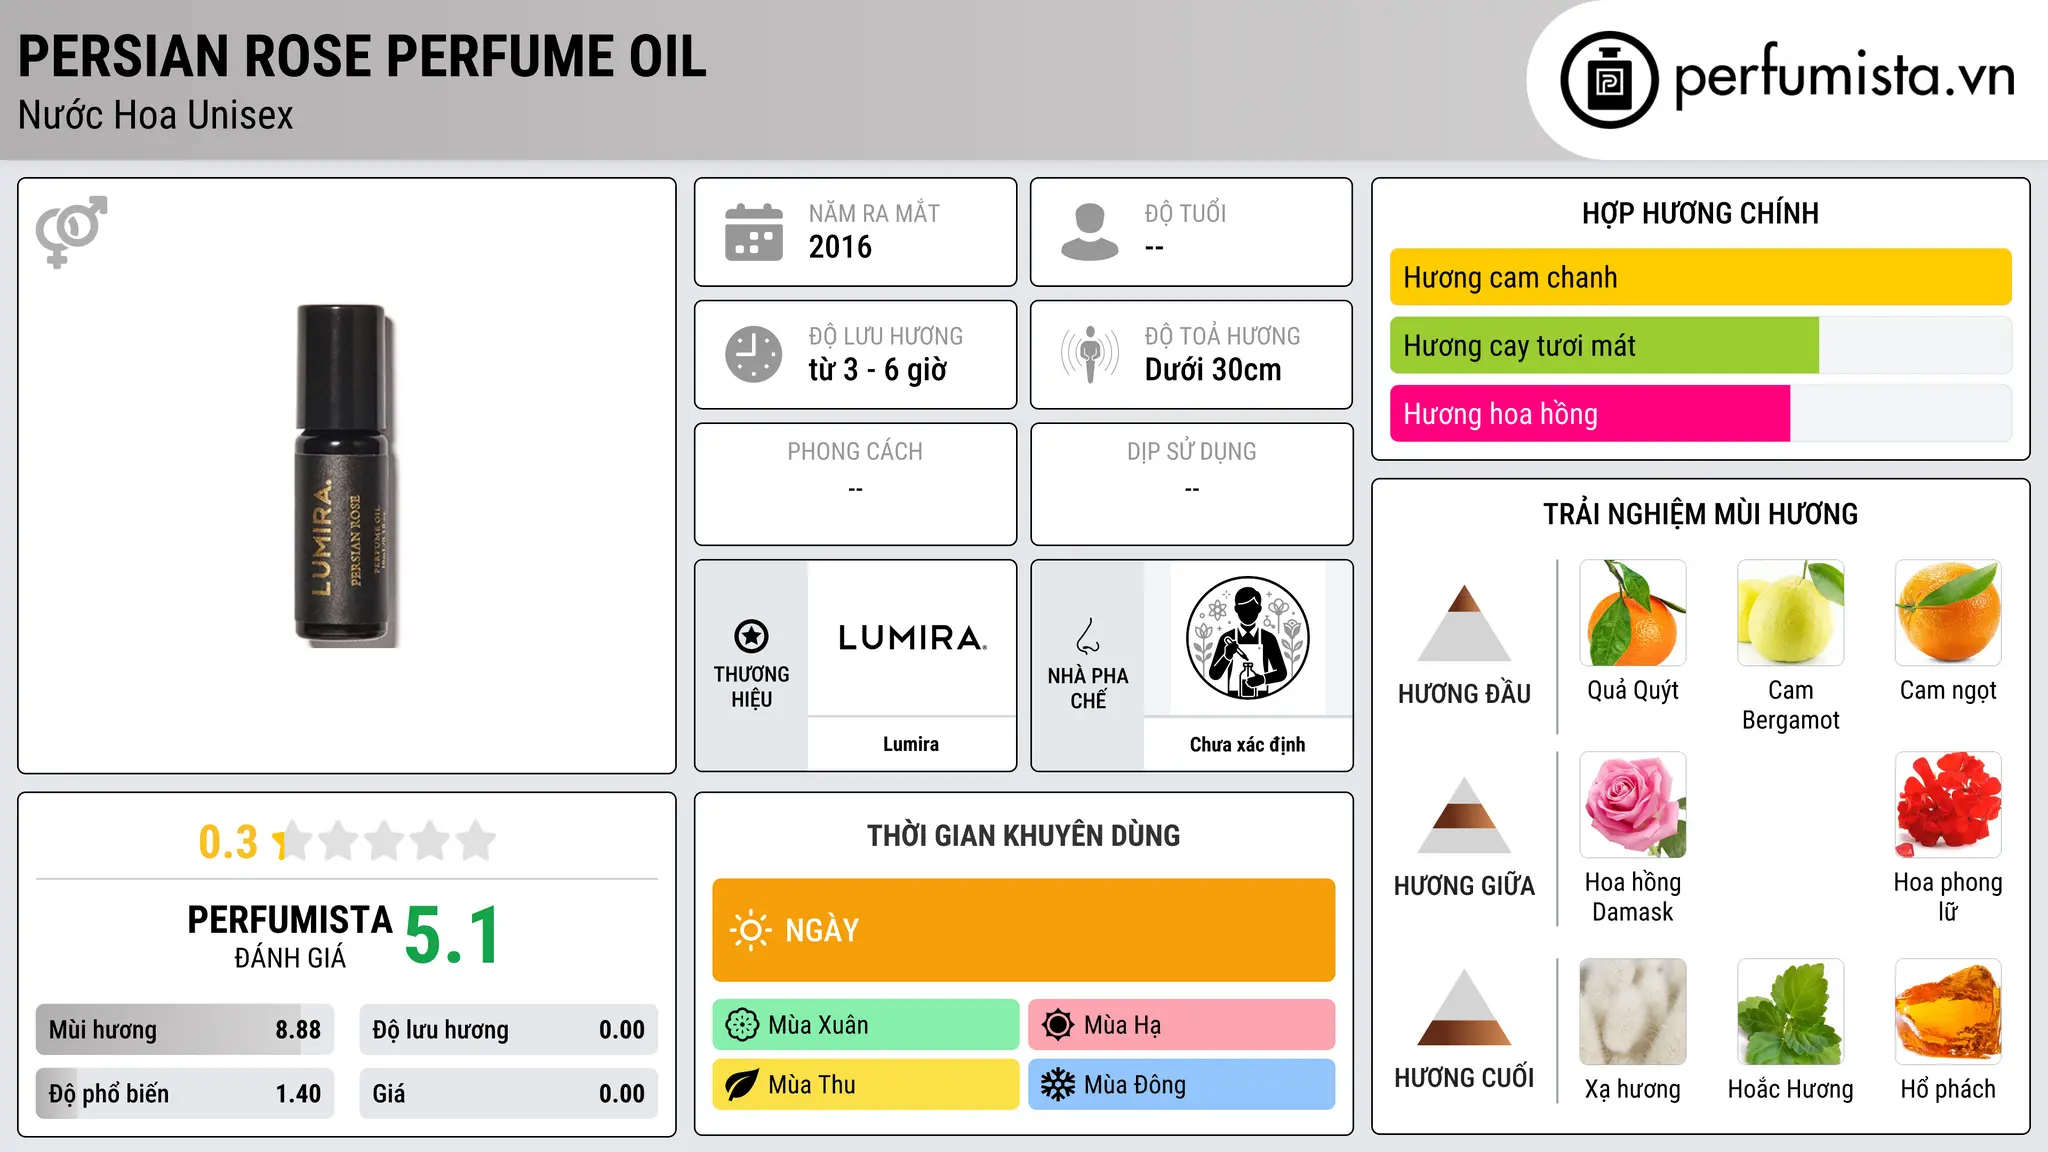Click the sun icon beside Mùa Hạ

coord(1057,1025)
